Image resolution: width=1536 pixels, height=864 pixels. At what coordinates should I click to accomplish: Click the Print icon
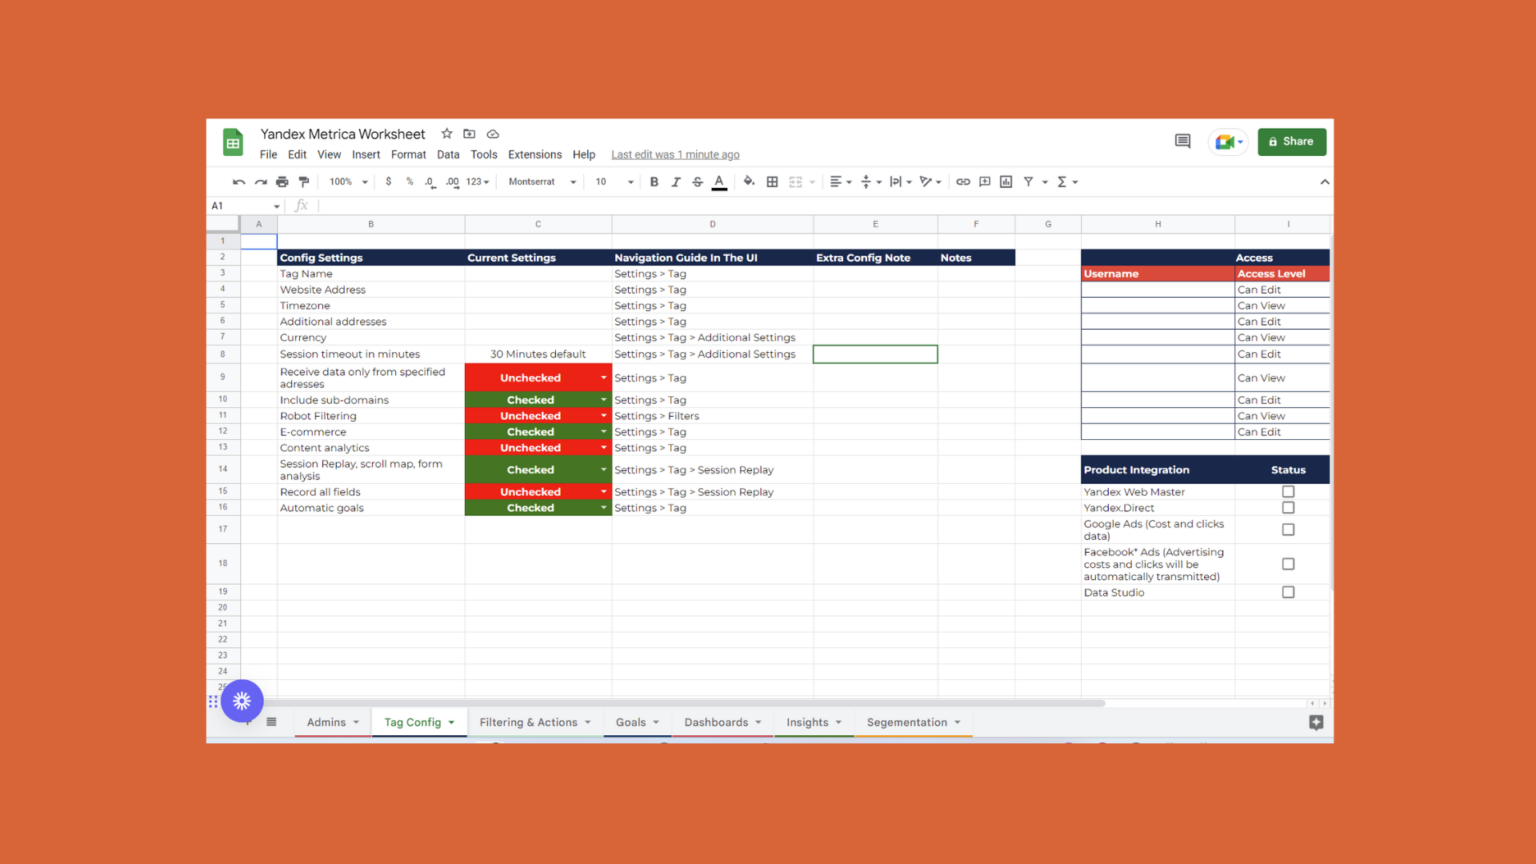[281, 181]
